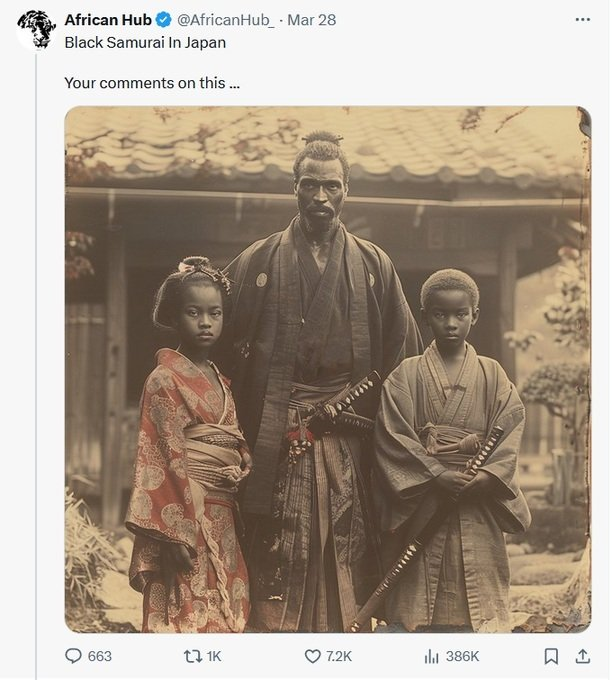Open the view analytics bar icon
This screenshot has width=612, height=680.
[432, 656]
